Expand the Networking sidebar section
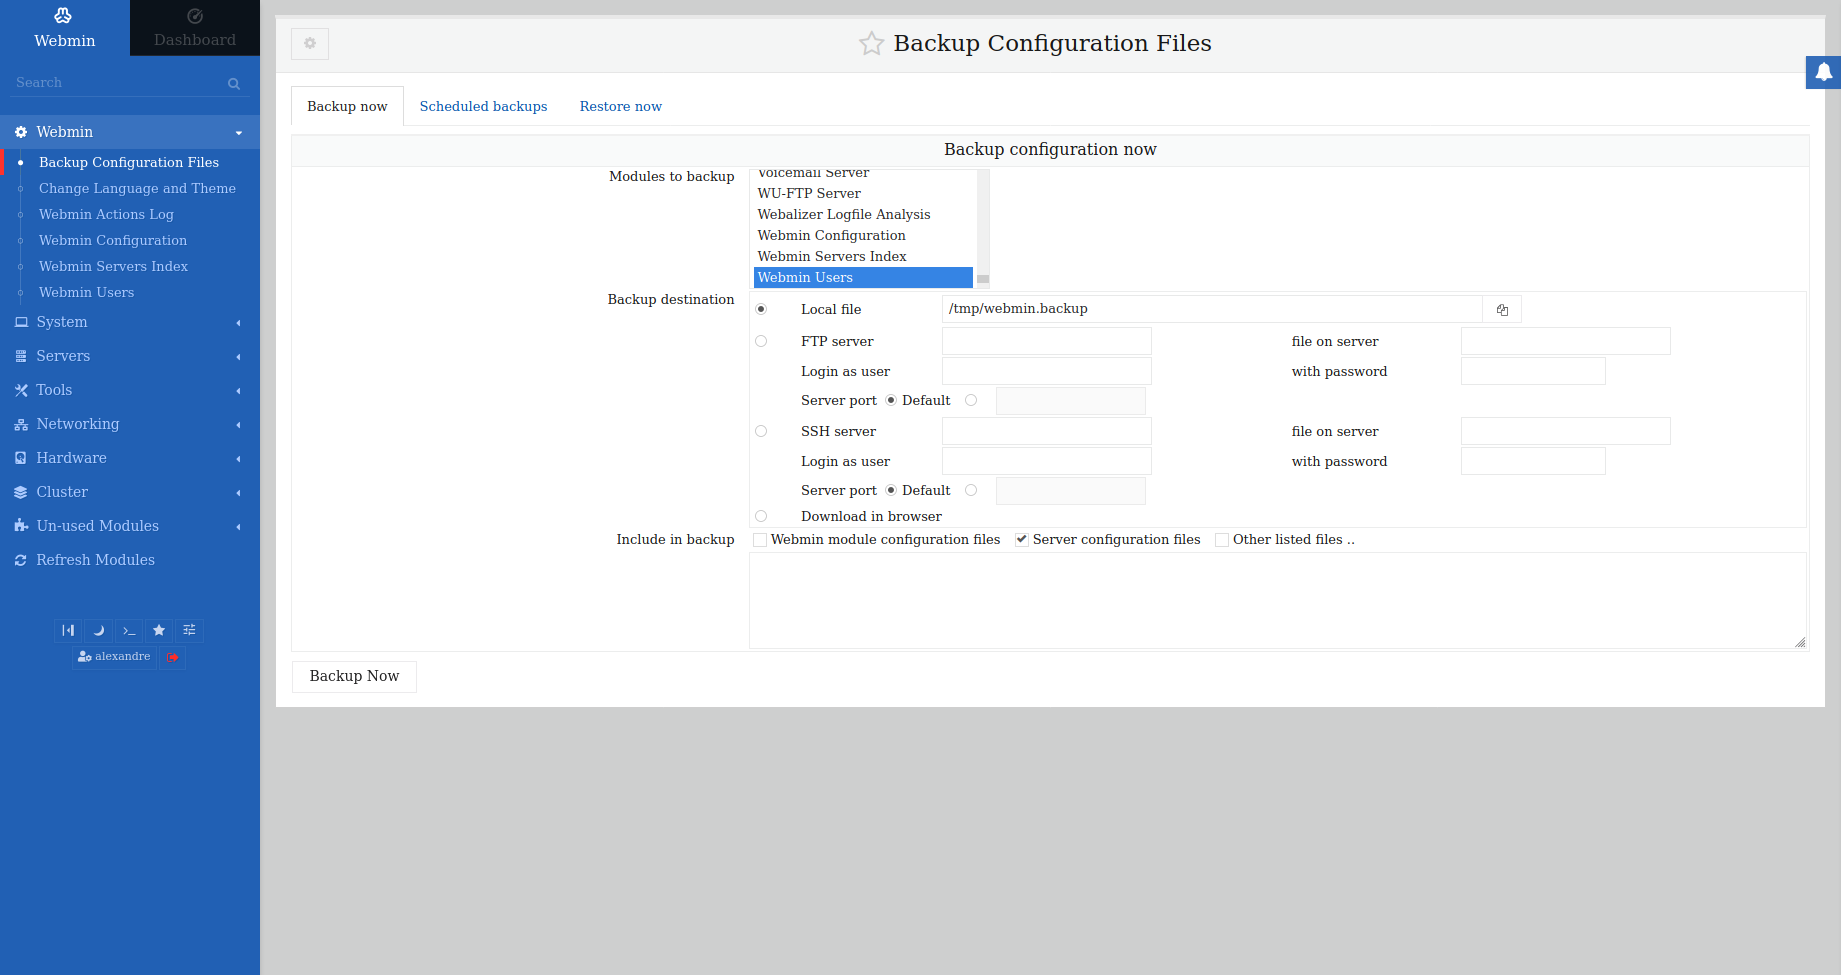 click(x=78, y=424)
